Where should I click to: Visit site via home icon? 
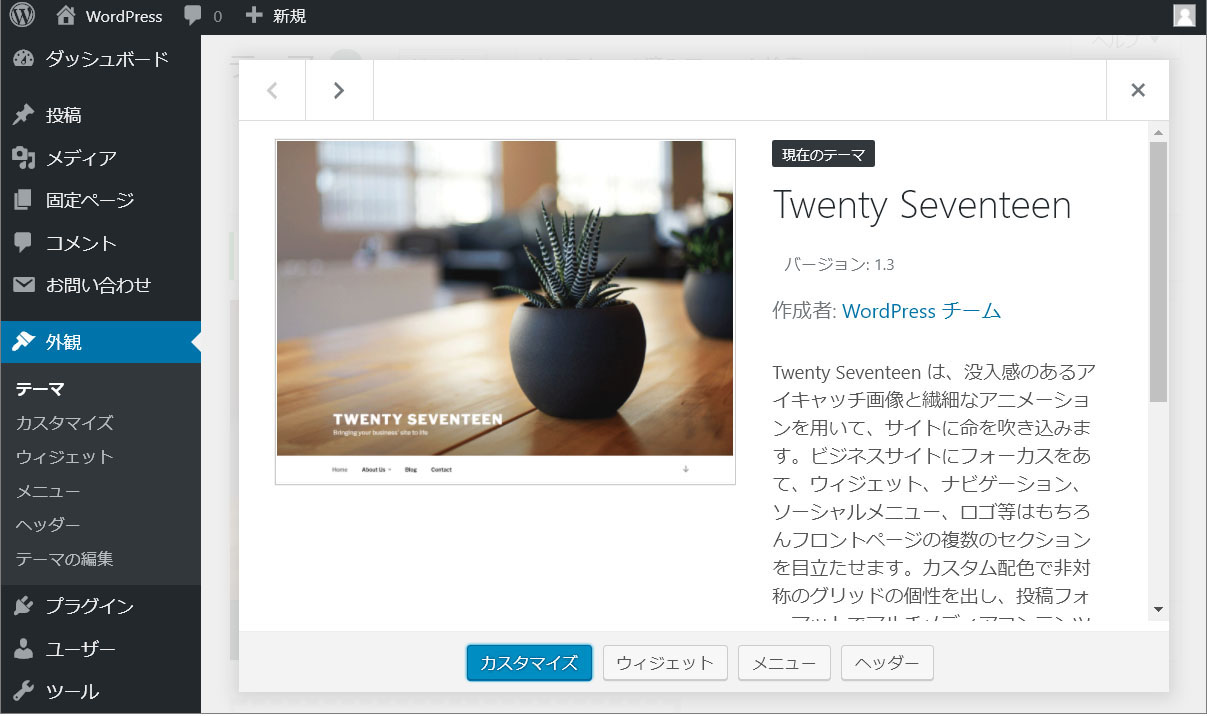point(66,15)
